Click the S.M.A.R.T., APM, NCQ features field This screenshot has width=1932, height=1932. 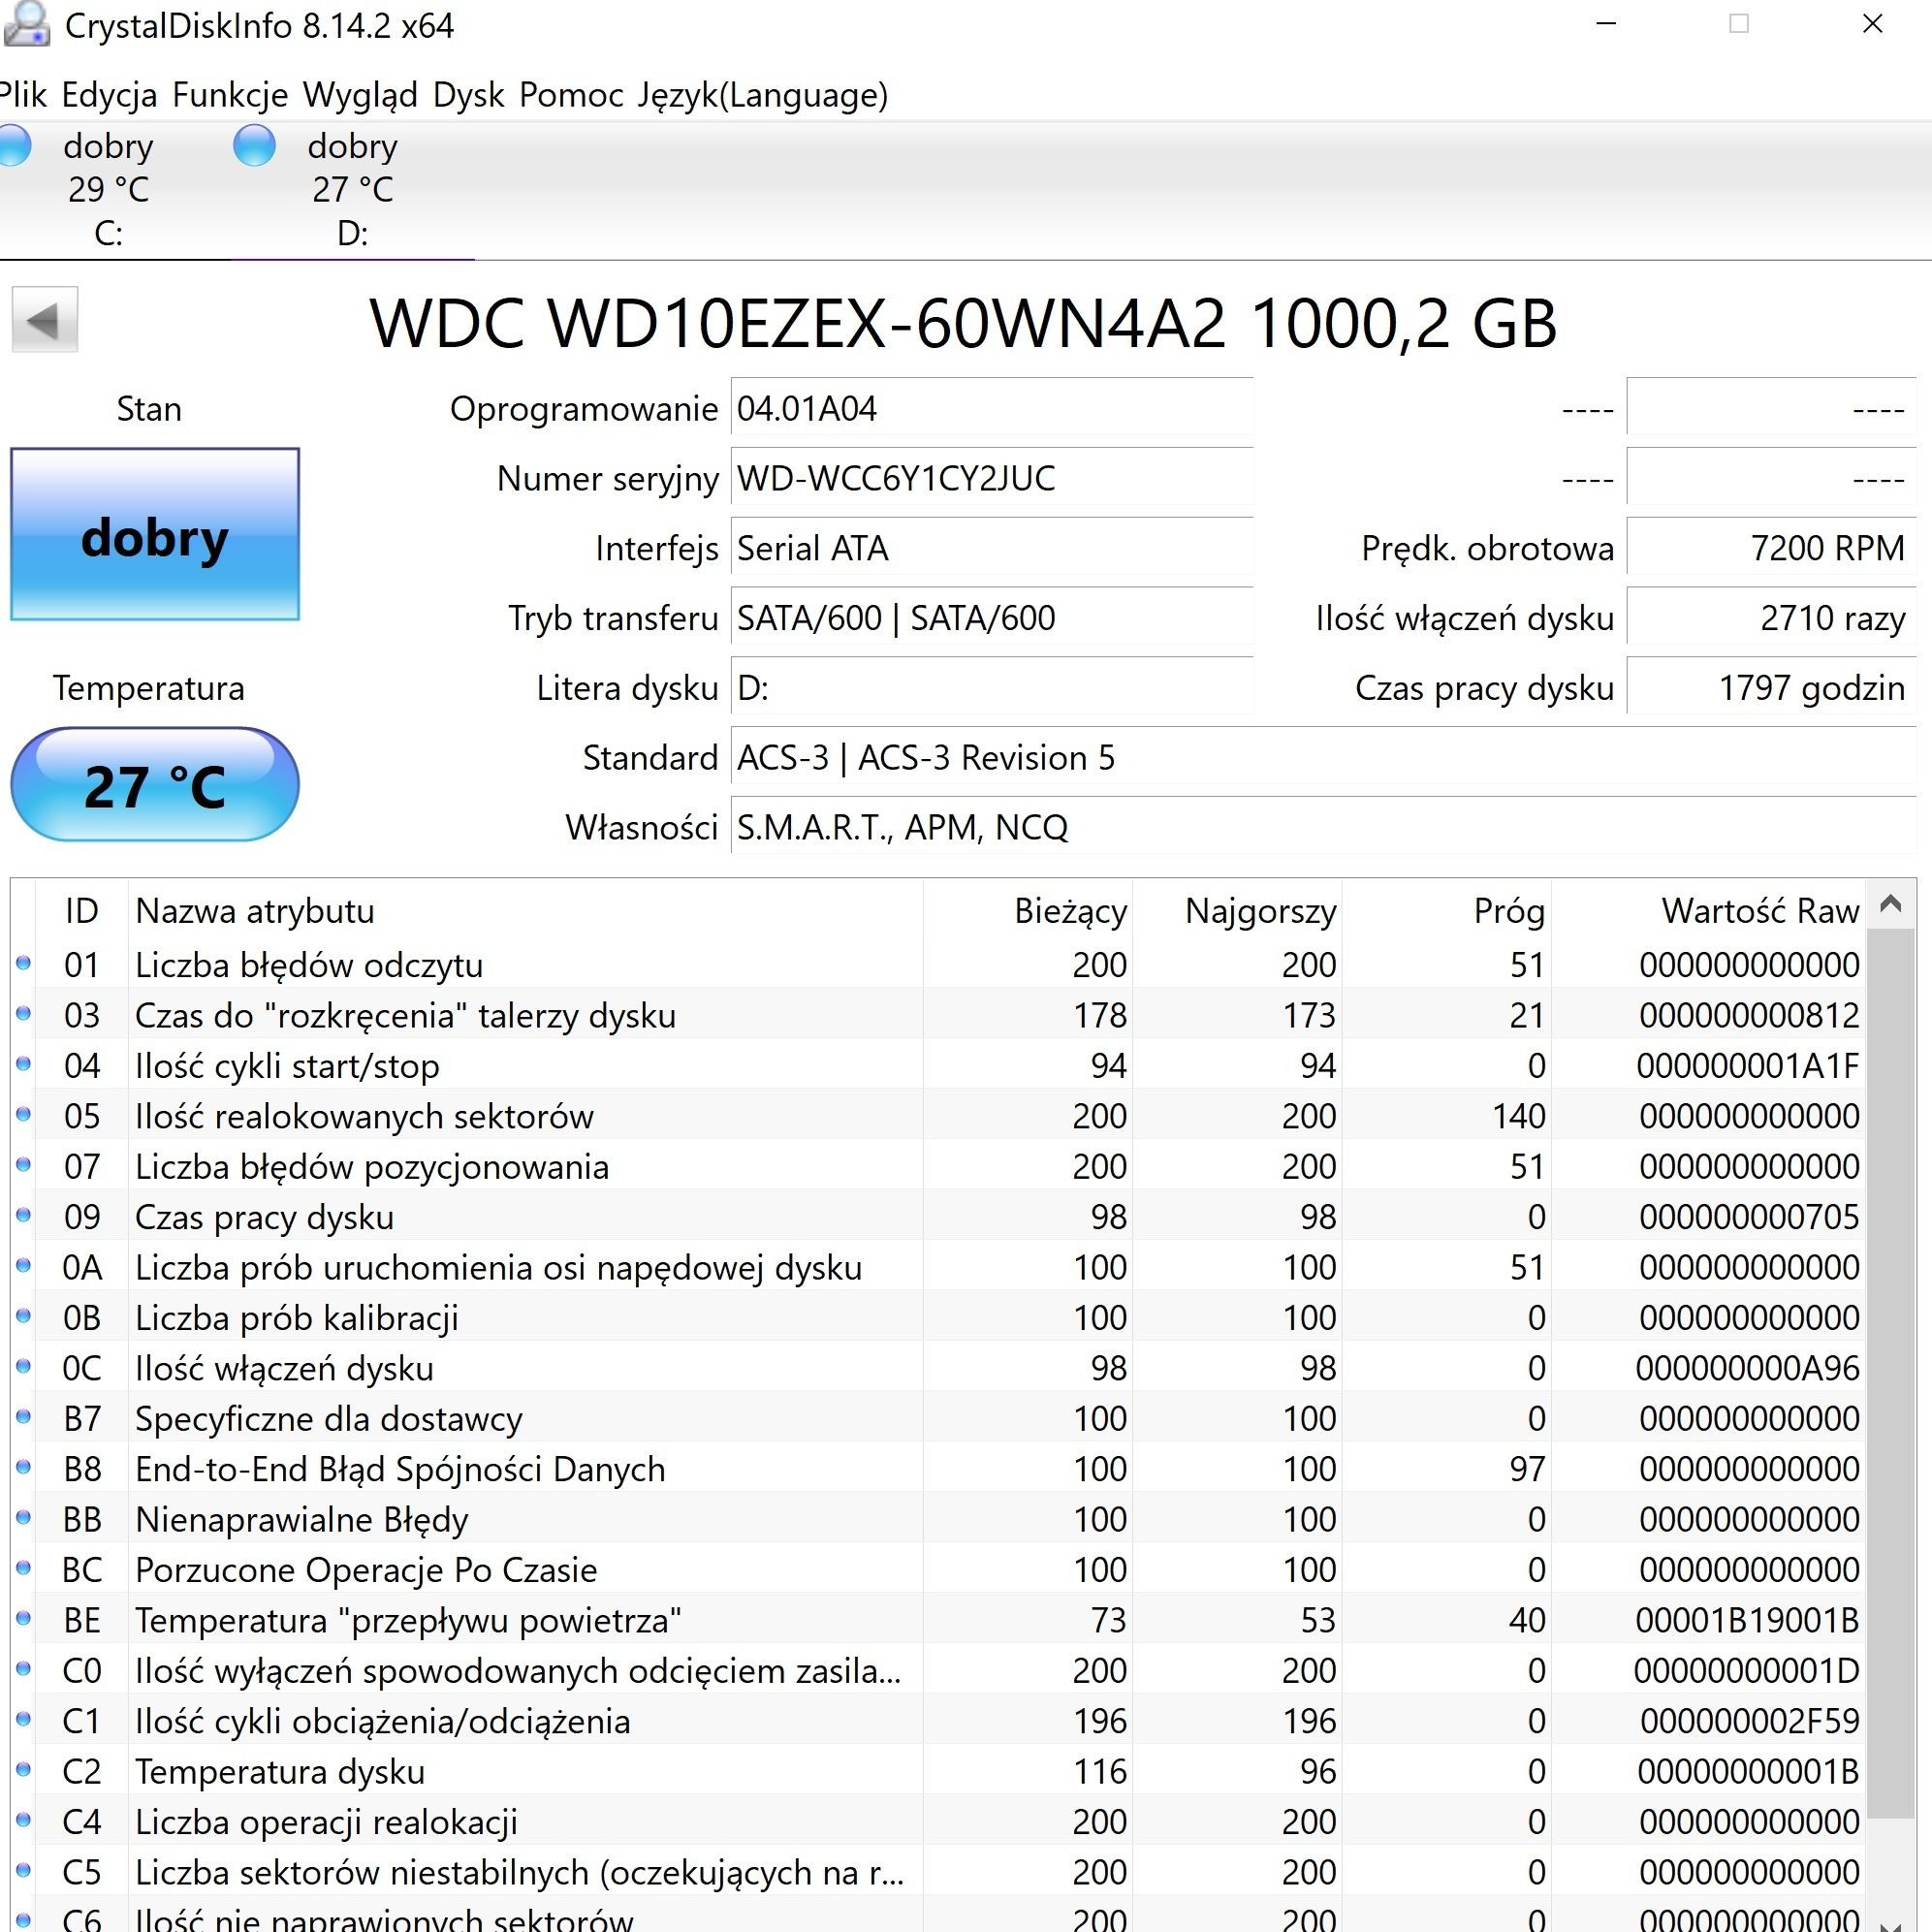click(1323, 827)
